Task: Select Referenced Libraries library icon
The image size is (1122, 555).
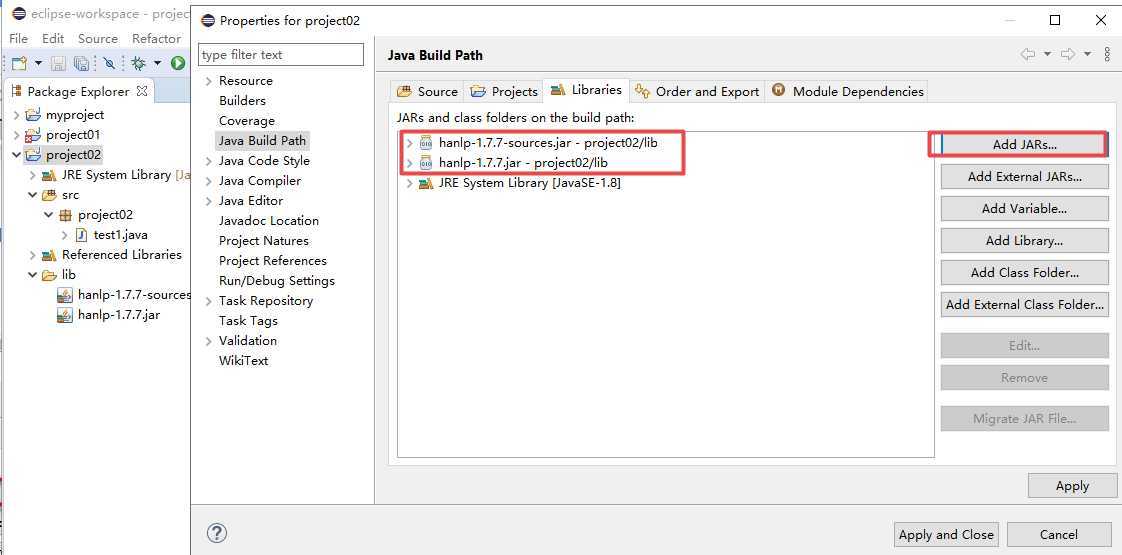Action: point(49,255)
